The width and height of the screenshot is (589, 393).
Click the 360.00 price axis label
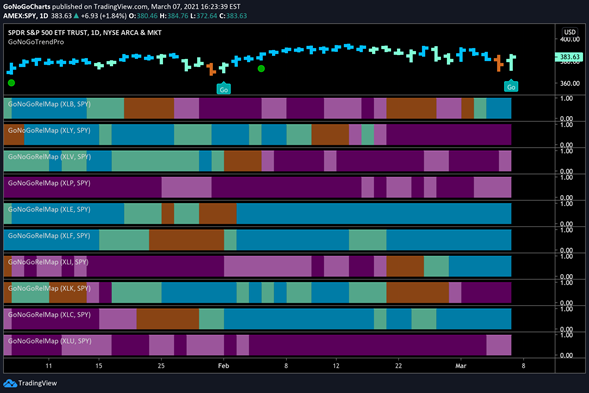coord(570,83)
